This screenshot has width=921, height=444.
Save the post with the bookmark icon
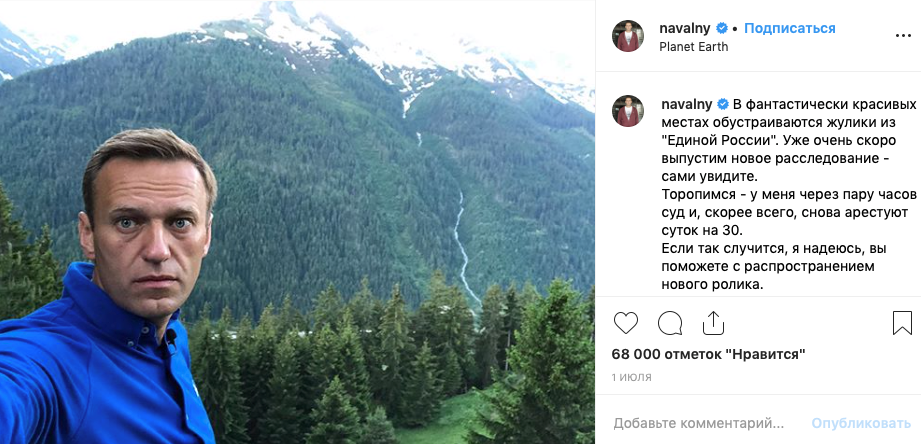click(902, 323)
